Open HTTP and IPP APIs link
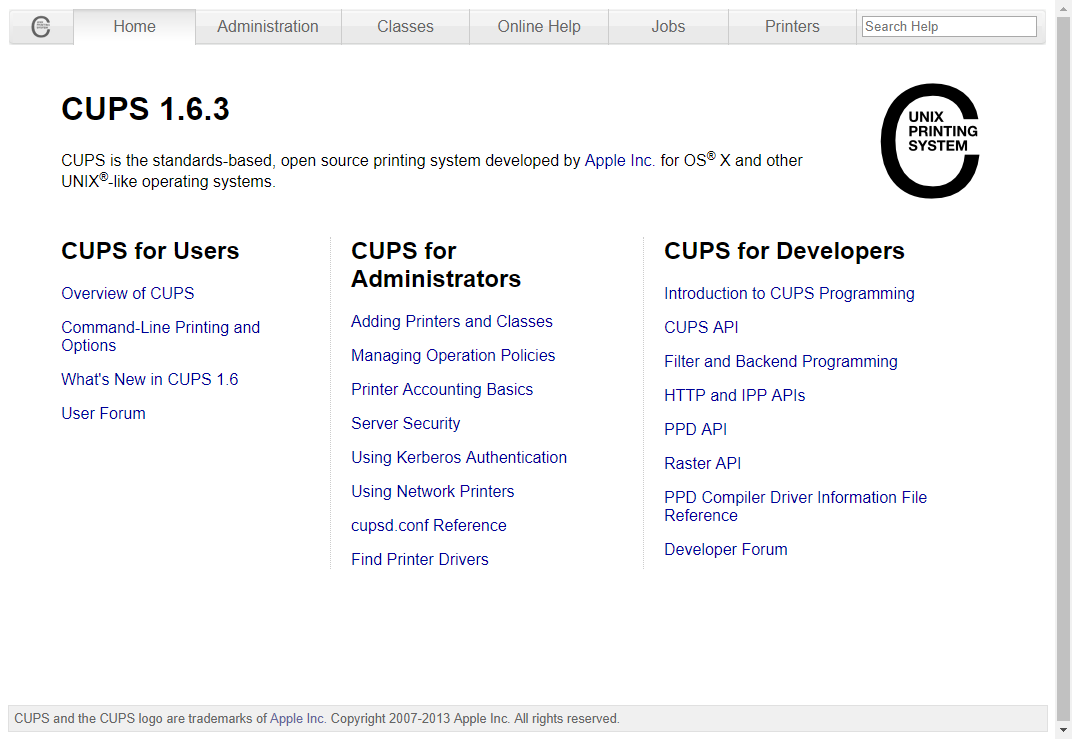The image size is (1072, 739). 735,396
